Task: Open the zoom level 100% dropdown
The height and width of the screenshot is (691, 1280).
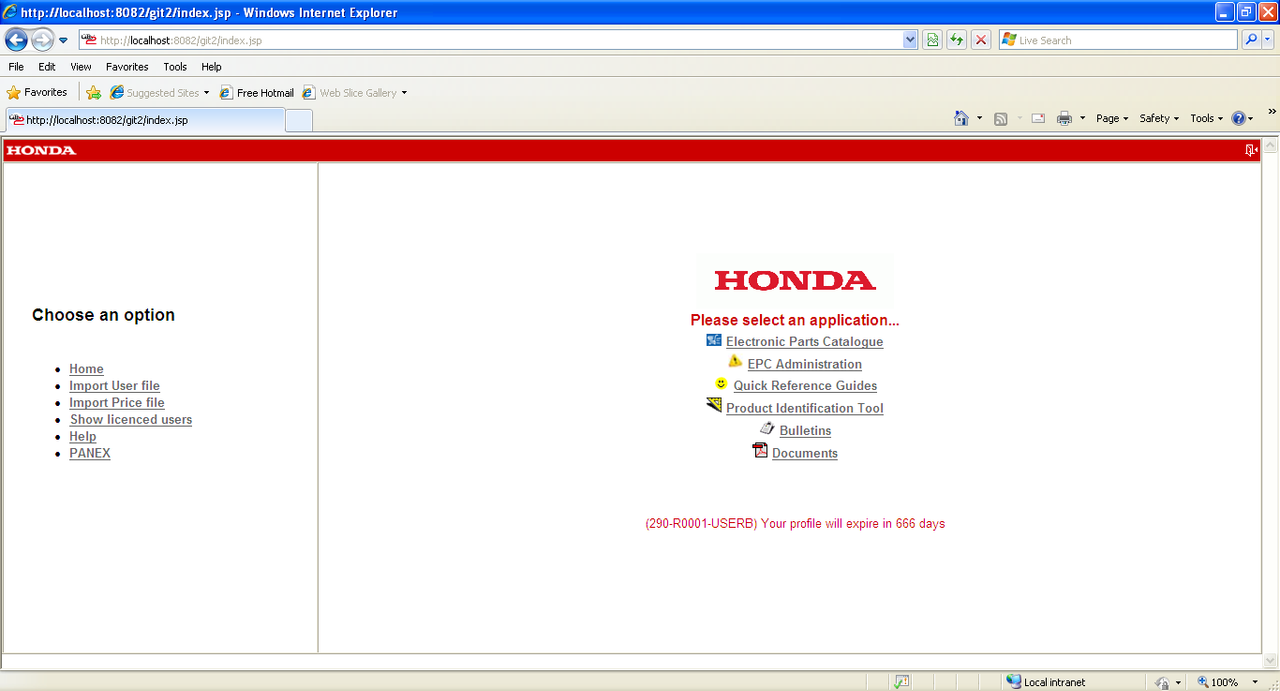Action: pyautogui.click(x=1255, y=682)
